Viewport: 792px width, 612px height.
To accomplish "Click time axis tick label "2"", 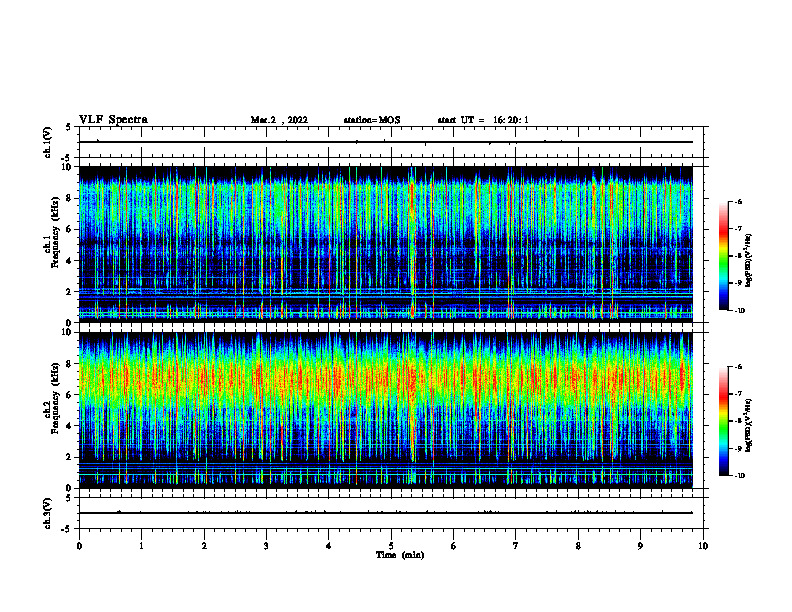I will coord(204,546).
